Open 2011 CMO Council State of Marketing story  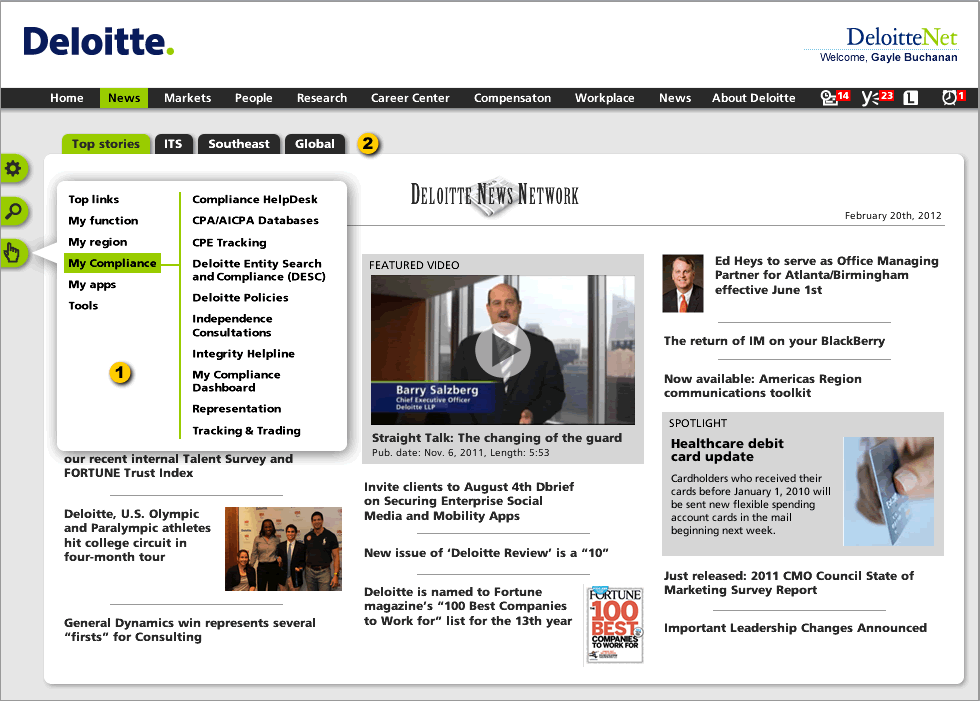(789, 583)
